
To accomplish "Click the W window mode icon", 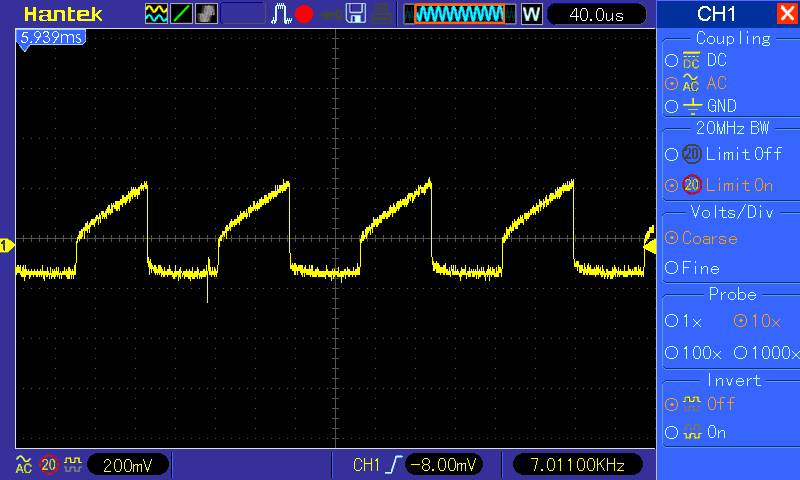I will 531,14.
